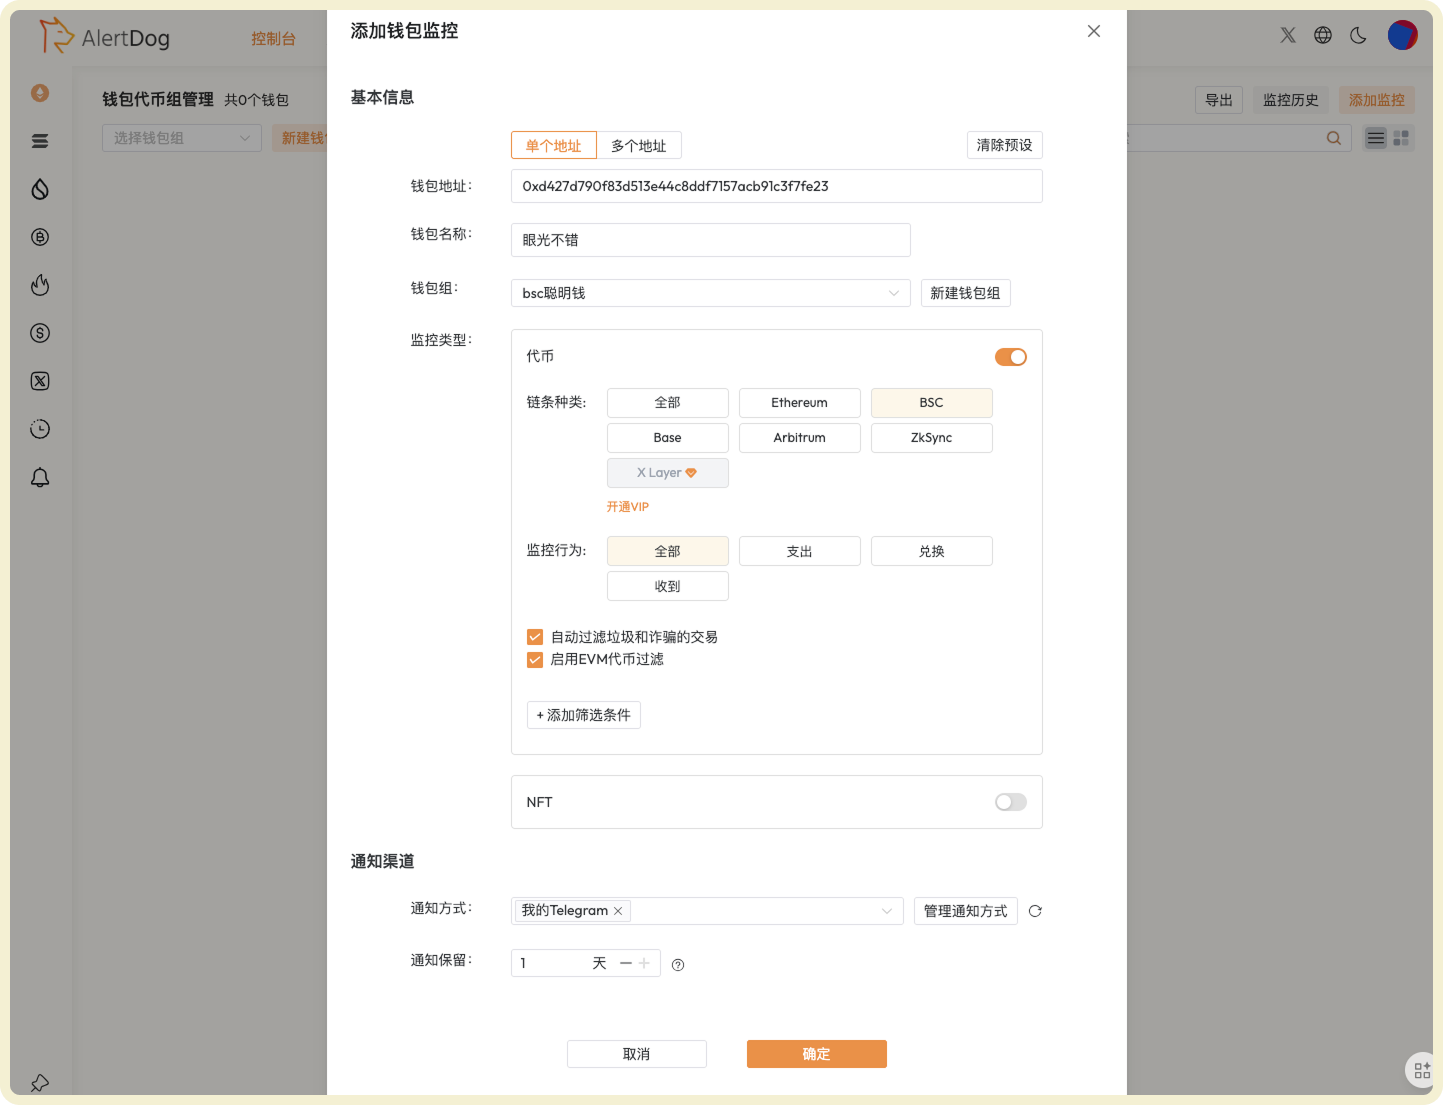Open the 开通VIP link

628,507
